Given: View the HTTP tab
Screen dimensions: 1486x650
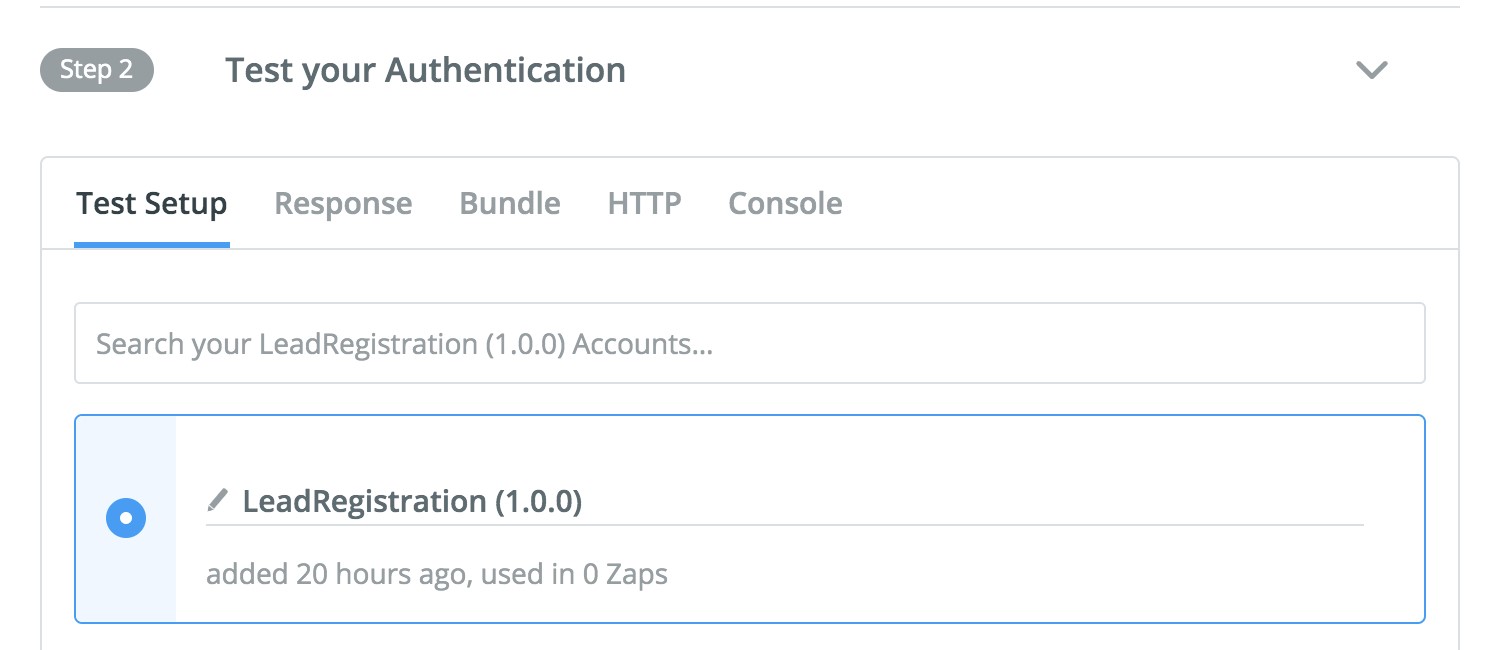Looking at the screenshot, I should point(644,204).
